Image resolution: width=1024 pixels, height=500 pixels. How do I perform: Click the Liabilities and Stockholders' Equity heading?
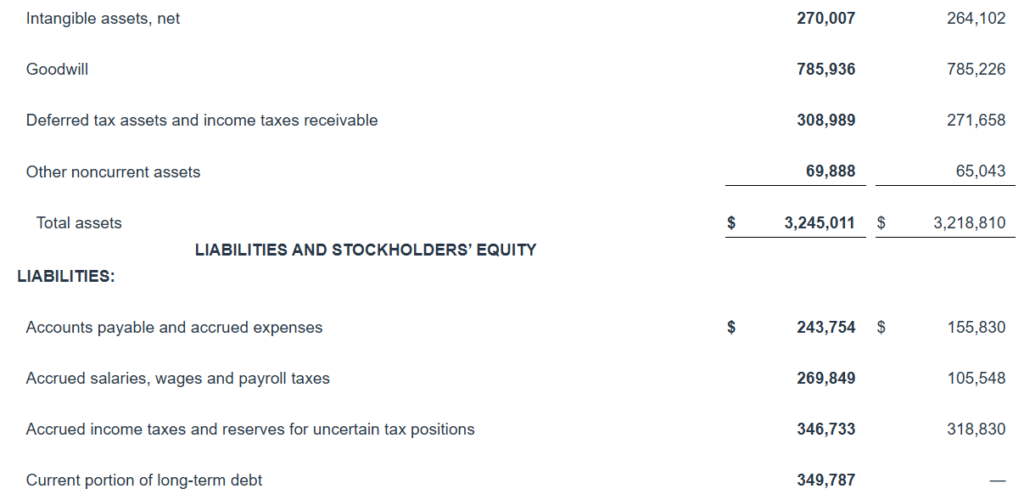365,250
